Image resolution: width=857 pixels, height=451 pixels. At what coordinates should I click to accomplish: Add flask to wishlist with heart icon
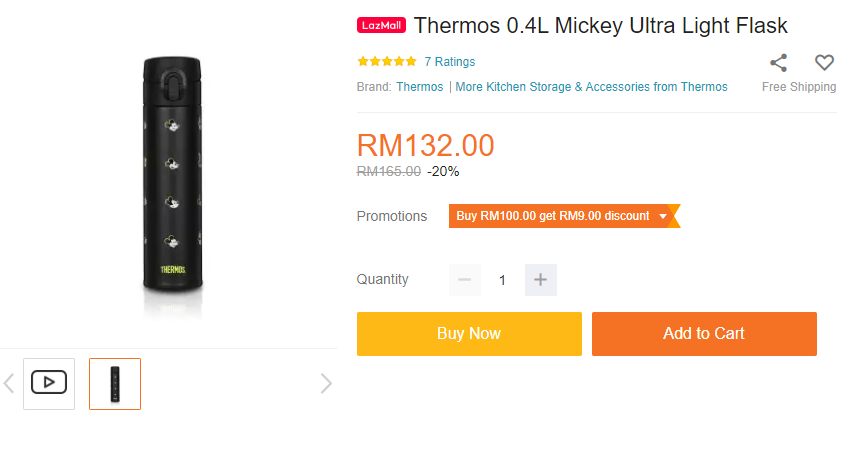coord(824,63)
